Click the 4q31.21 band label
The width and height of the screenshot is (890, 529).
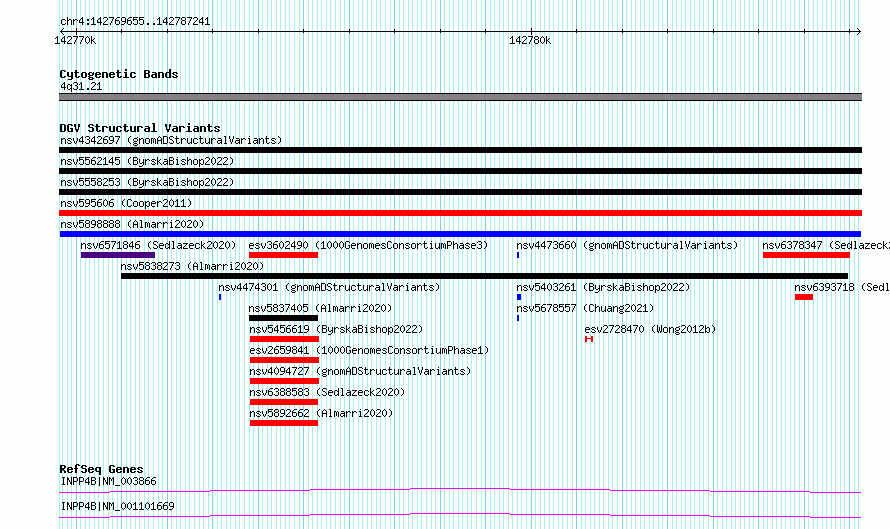click(x=81, y=86)
